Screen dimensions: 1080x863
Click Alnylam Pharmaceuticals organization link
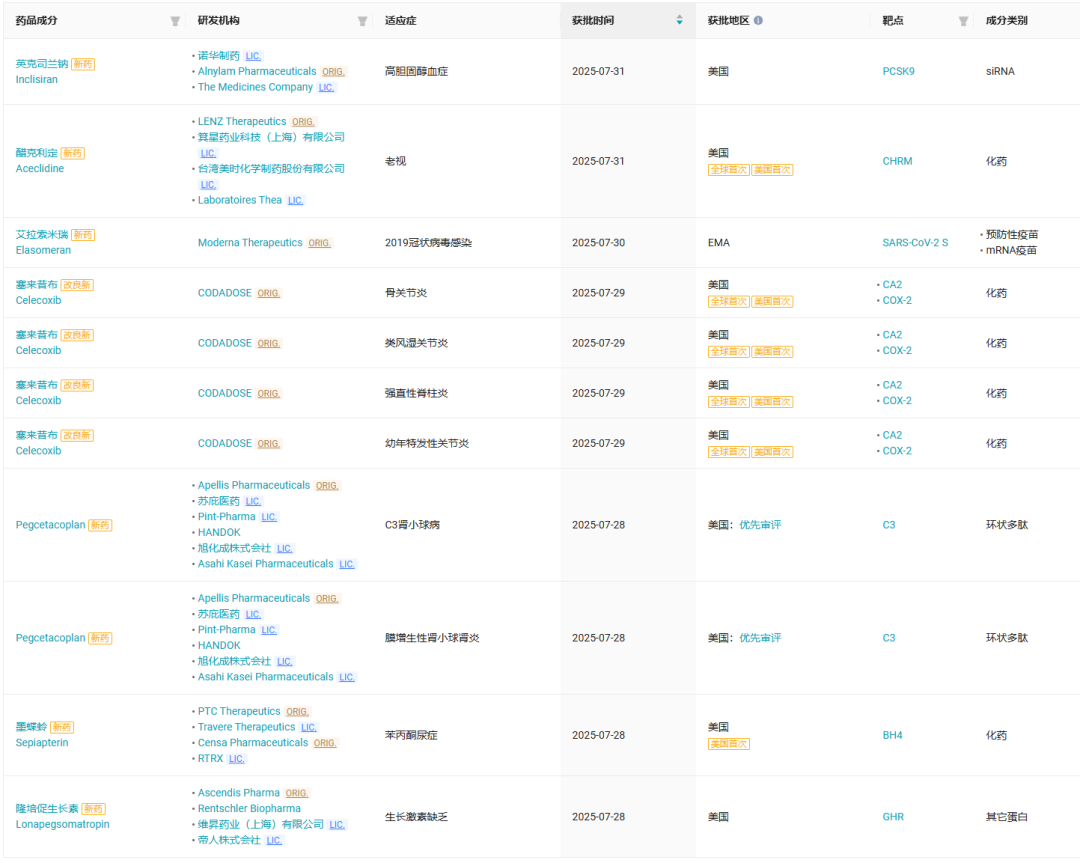257,71
